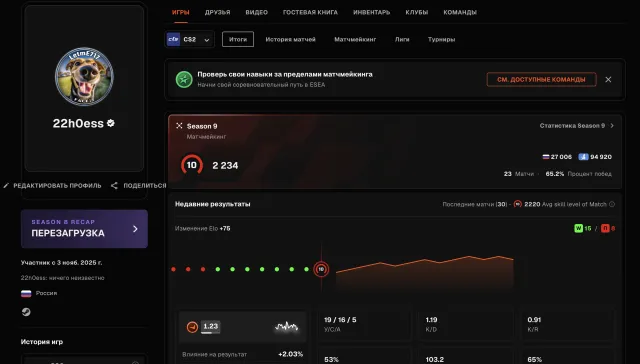Switch to the Матчмейкинг sub-tab
Viewport: 640px width, 364px height.
point(355,40)
